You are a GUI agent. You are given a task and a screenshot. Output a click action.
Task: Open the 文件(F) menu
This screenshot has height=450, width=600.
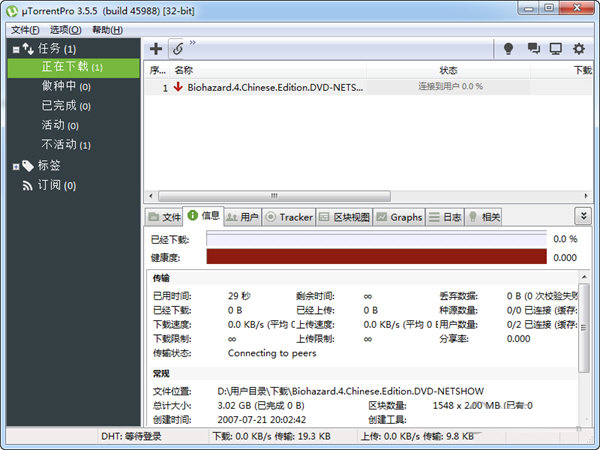[25, 30]
